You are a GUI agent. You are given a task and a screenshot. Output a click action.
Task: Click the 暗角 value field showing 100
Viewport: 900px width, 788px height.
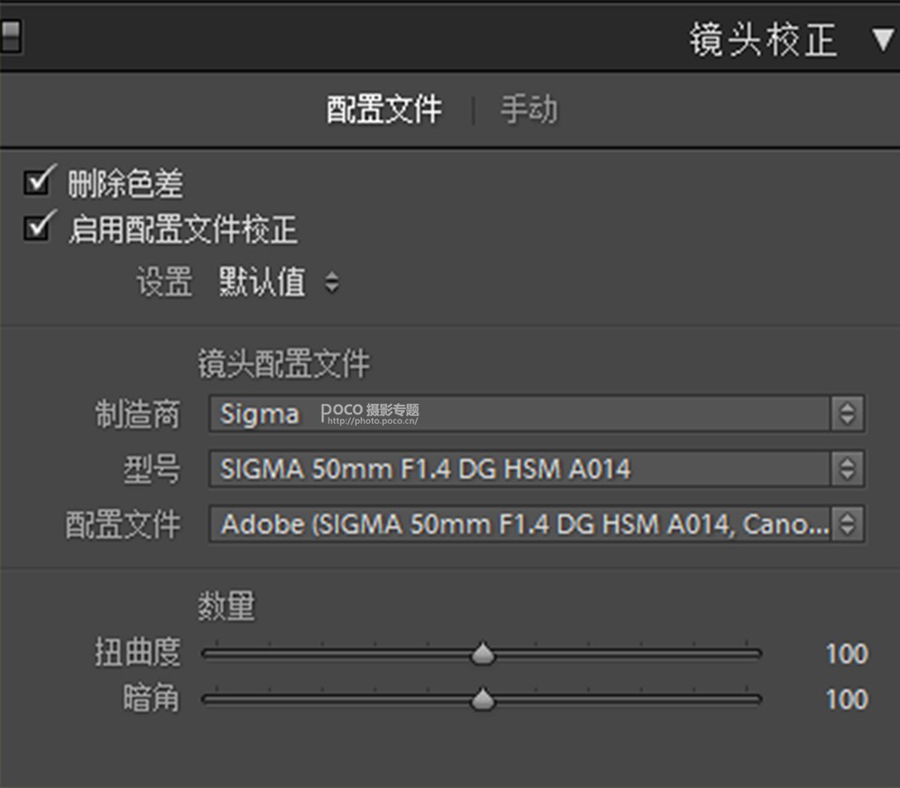point(846,699)
